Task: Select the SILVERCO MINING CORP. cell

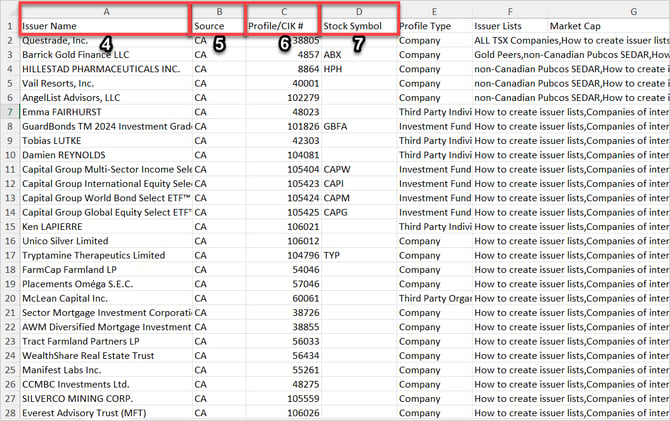Action: click(106, 398)
